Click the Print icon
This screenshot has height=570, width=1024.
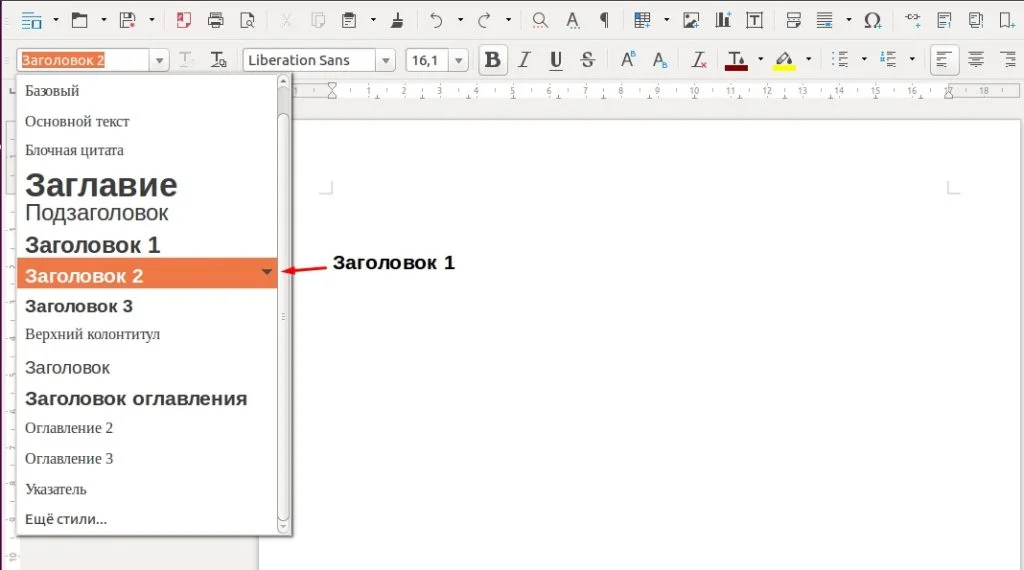click(216, 20)
